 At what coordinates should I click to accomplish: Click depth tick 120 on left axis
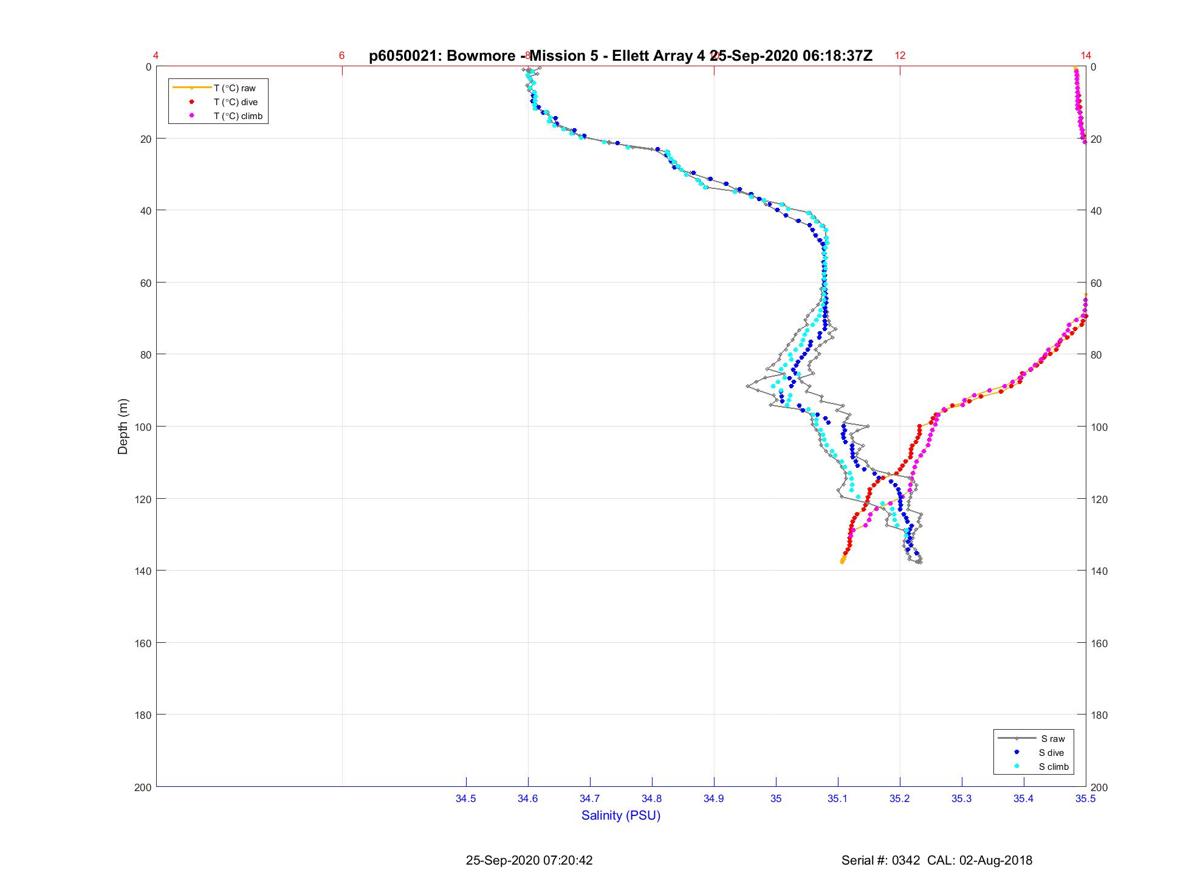pyautogui.click(x=143, y=499)
